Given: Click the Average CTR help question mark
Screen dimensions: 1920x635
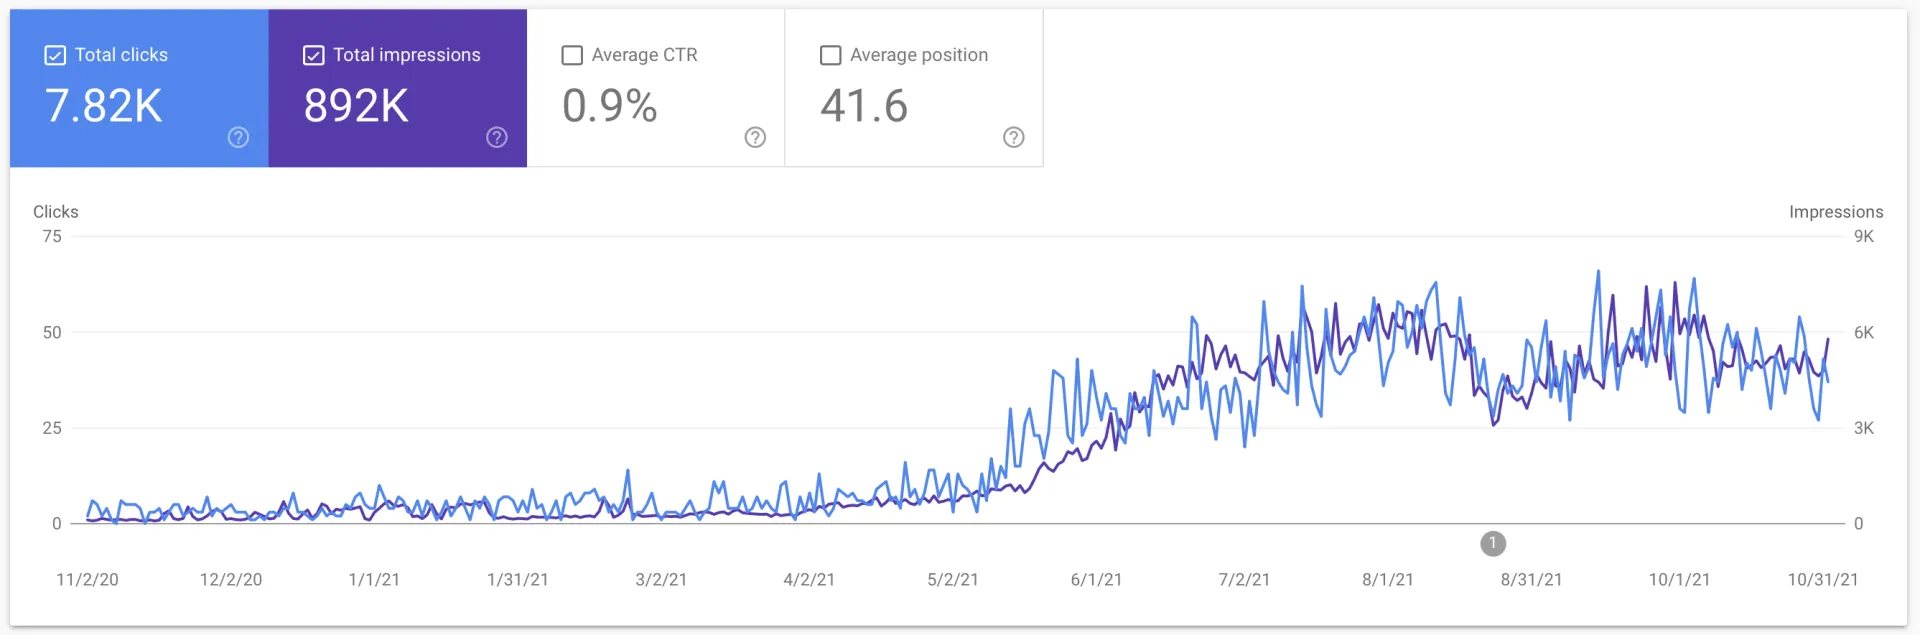Looking at the screenshot, I should (x=755, y=138).
